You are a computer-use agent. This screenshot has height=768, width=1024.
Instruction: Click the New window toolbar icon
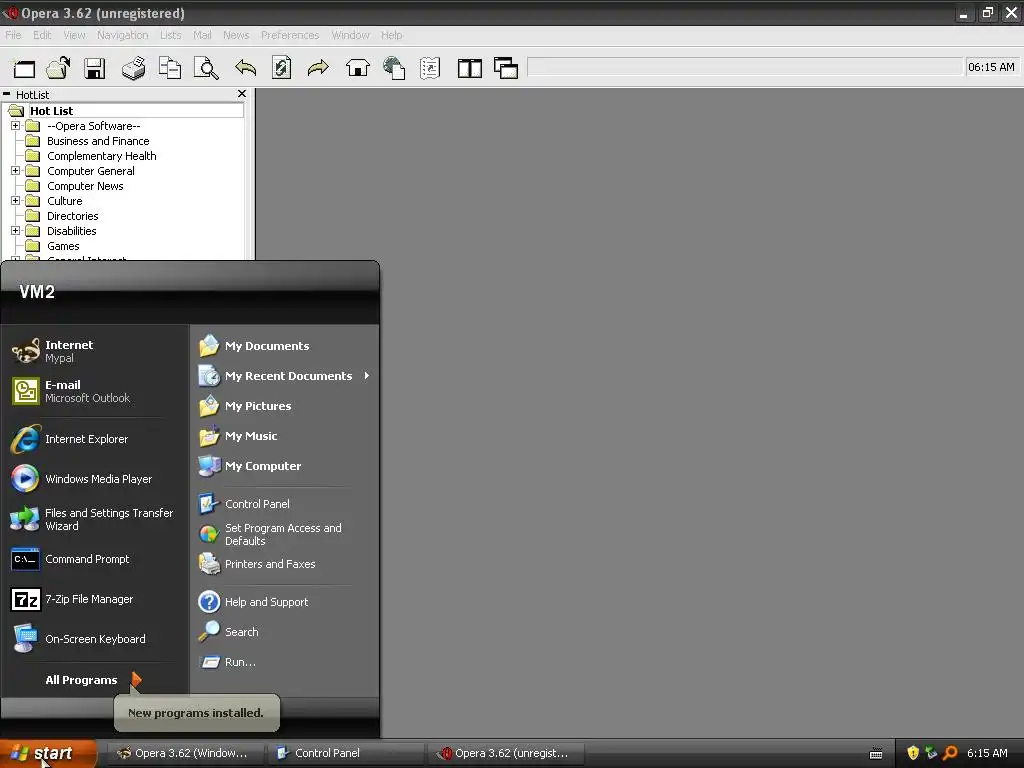coord(24,68)
